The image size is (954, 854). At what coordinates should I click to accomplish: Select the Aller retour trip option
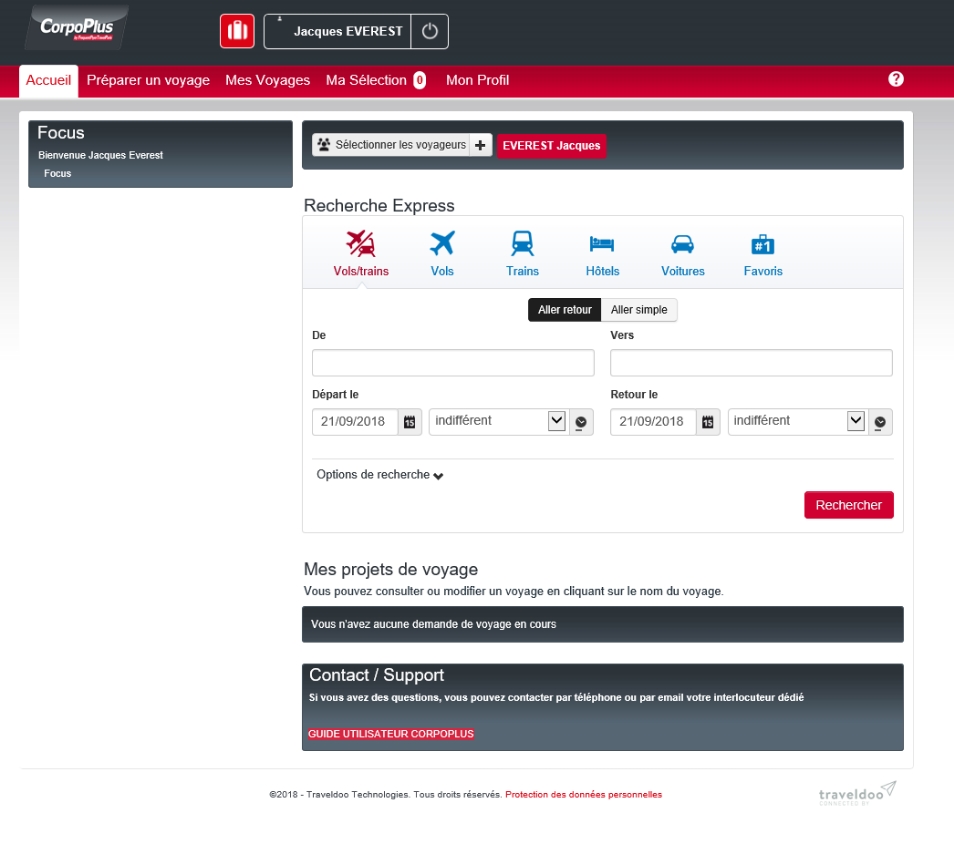tap(564, 310)
